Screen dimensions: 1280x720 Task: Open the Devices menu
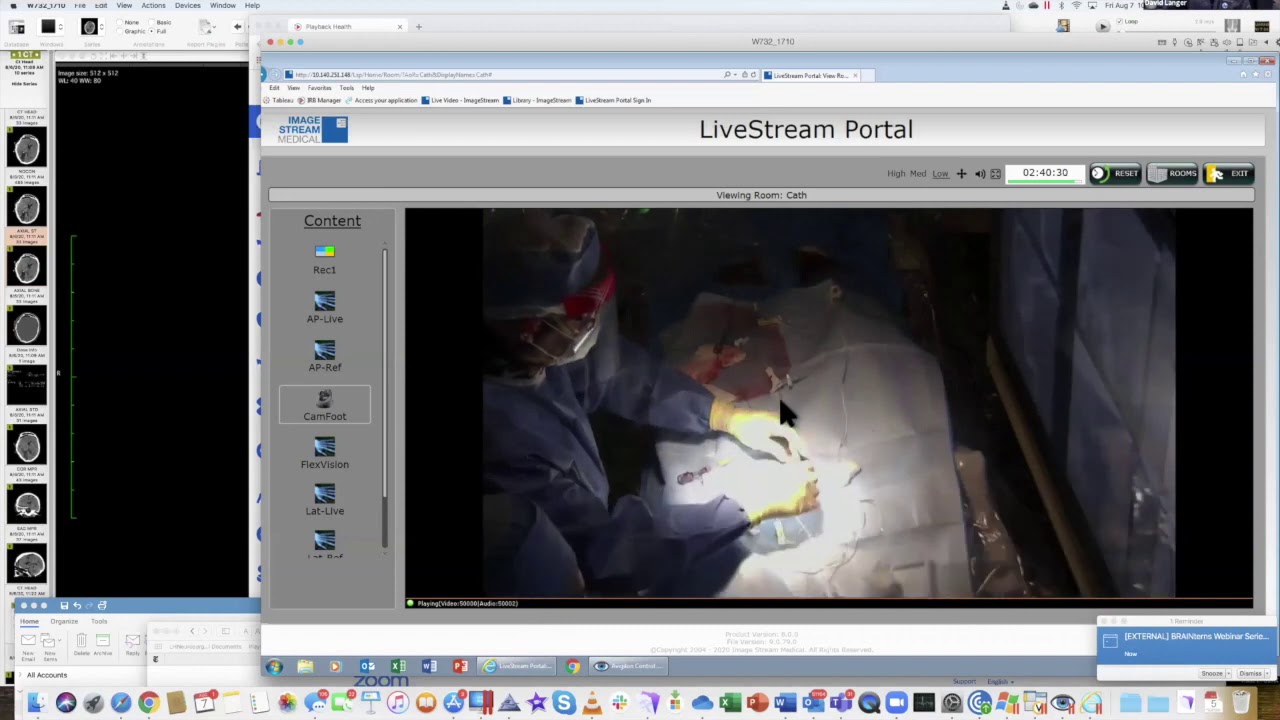pos(187,5)
